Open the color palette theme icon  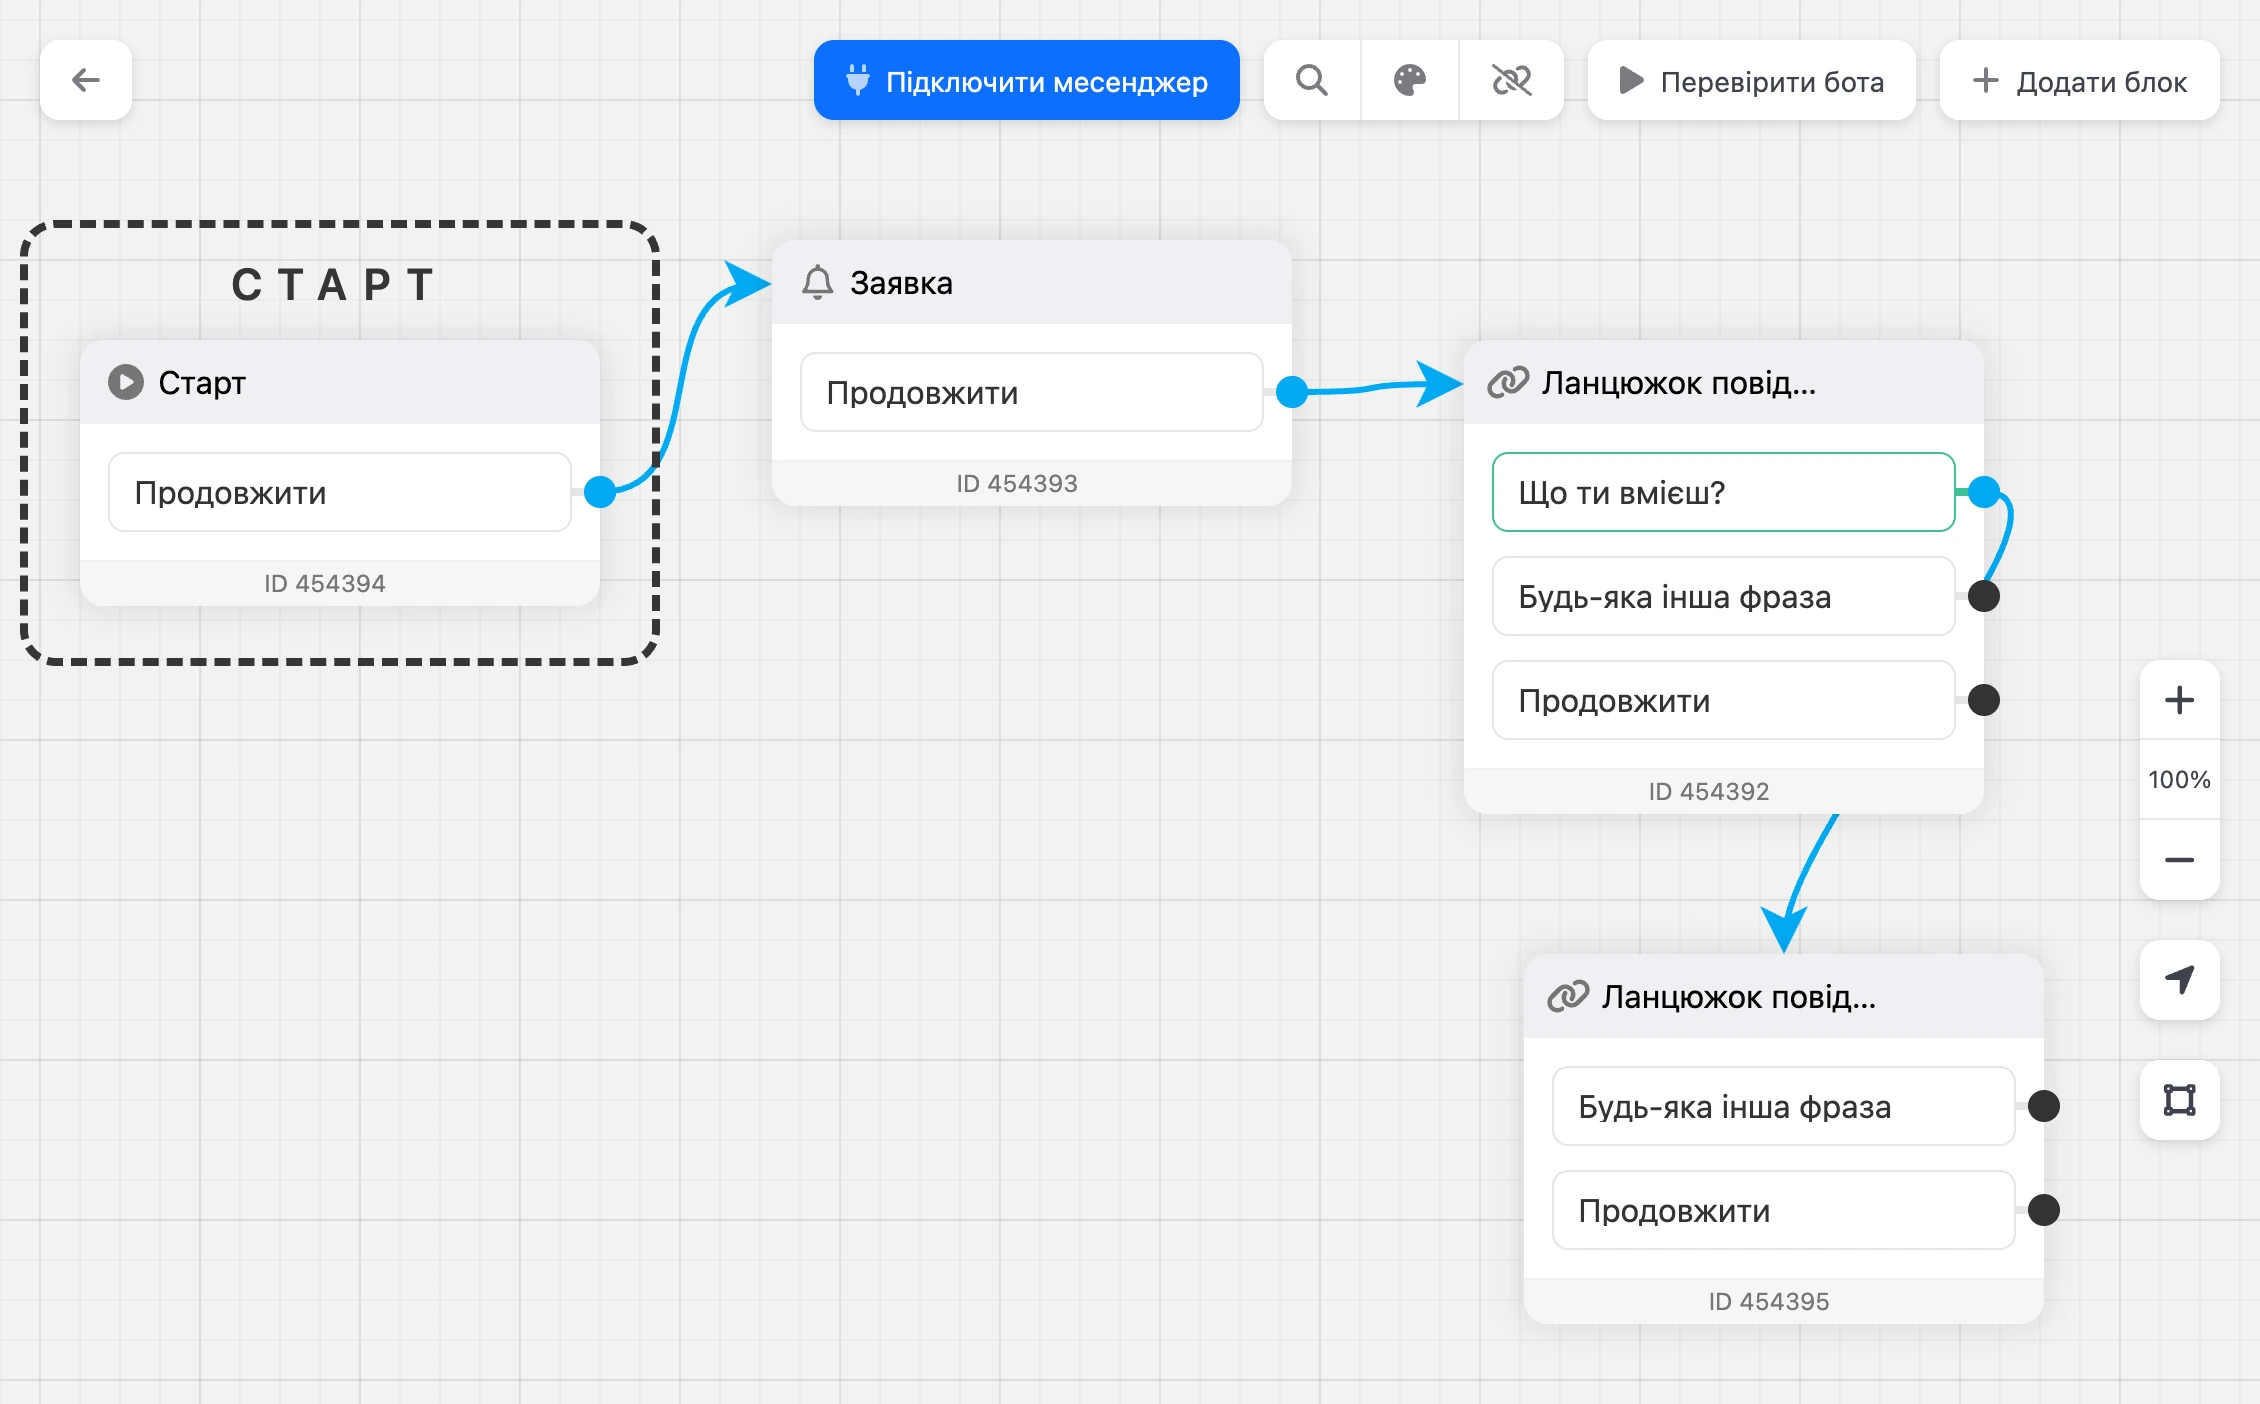[x=1410, y=80]
